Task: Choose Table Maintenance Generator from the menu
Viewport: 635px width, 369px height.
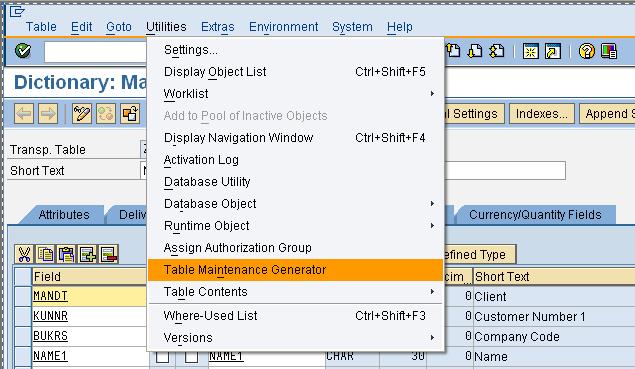Action: 296,270
